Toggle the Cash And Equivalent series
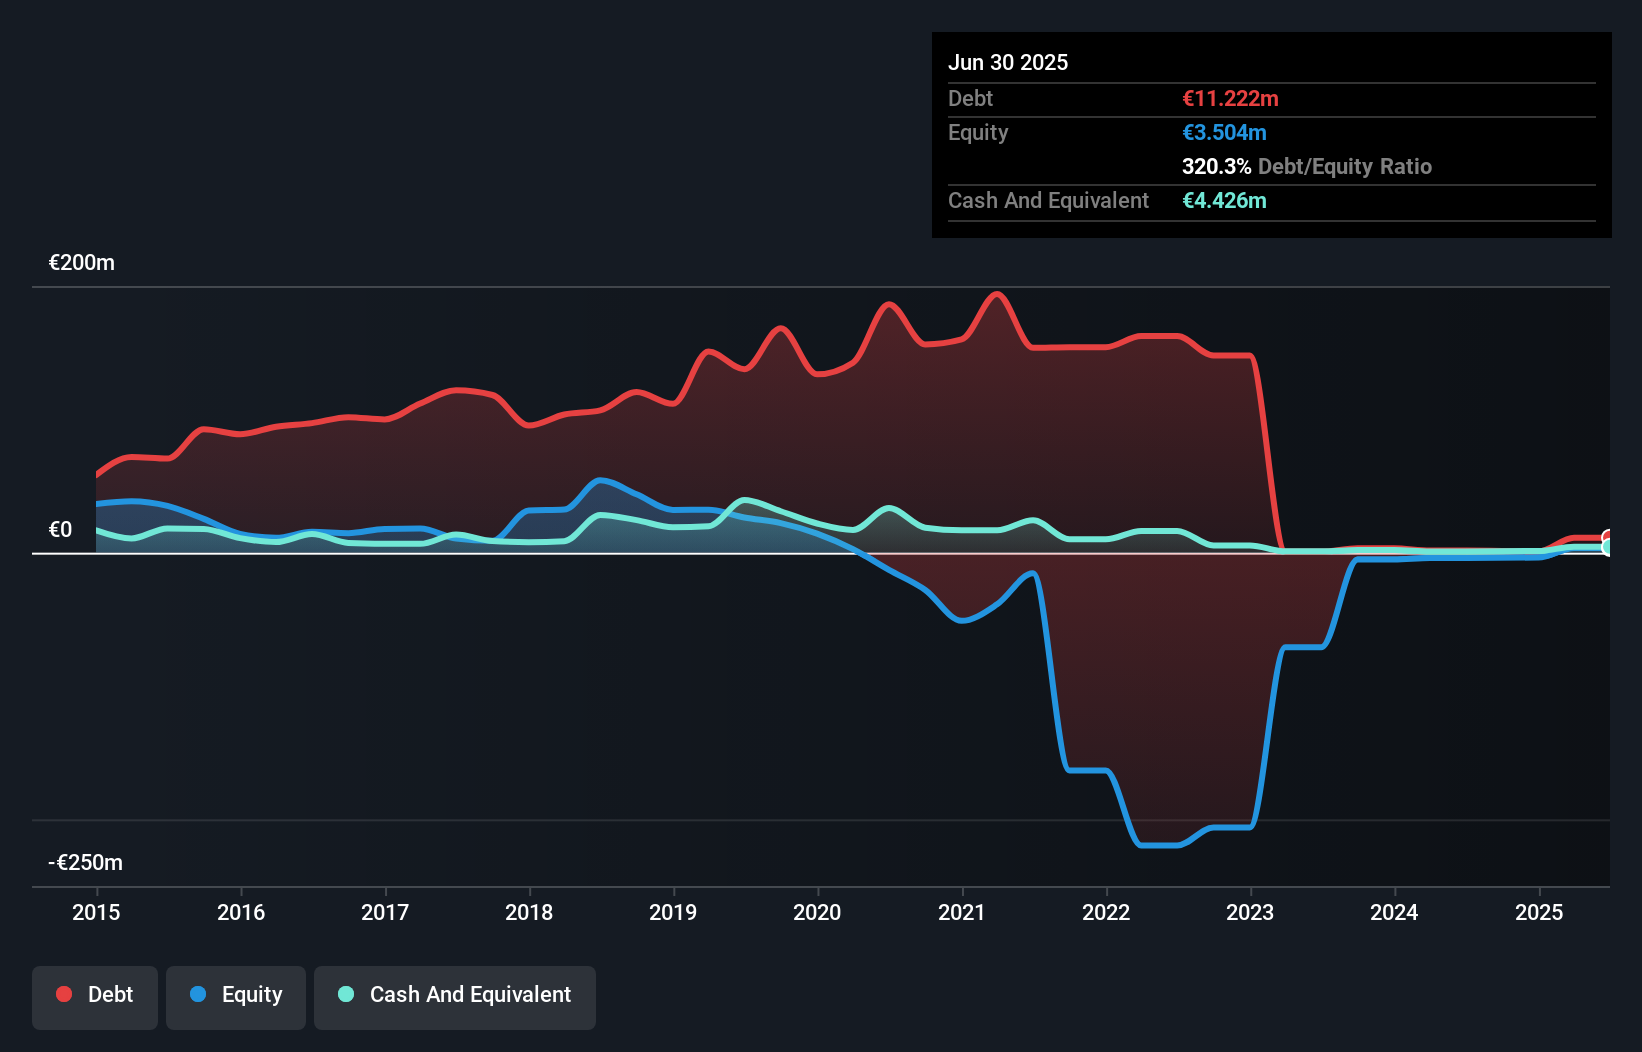Image resolution: width=1642 pixels, height=1052 pixels. (x=455, y=995)
